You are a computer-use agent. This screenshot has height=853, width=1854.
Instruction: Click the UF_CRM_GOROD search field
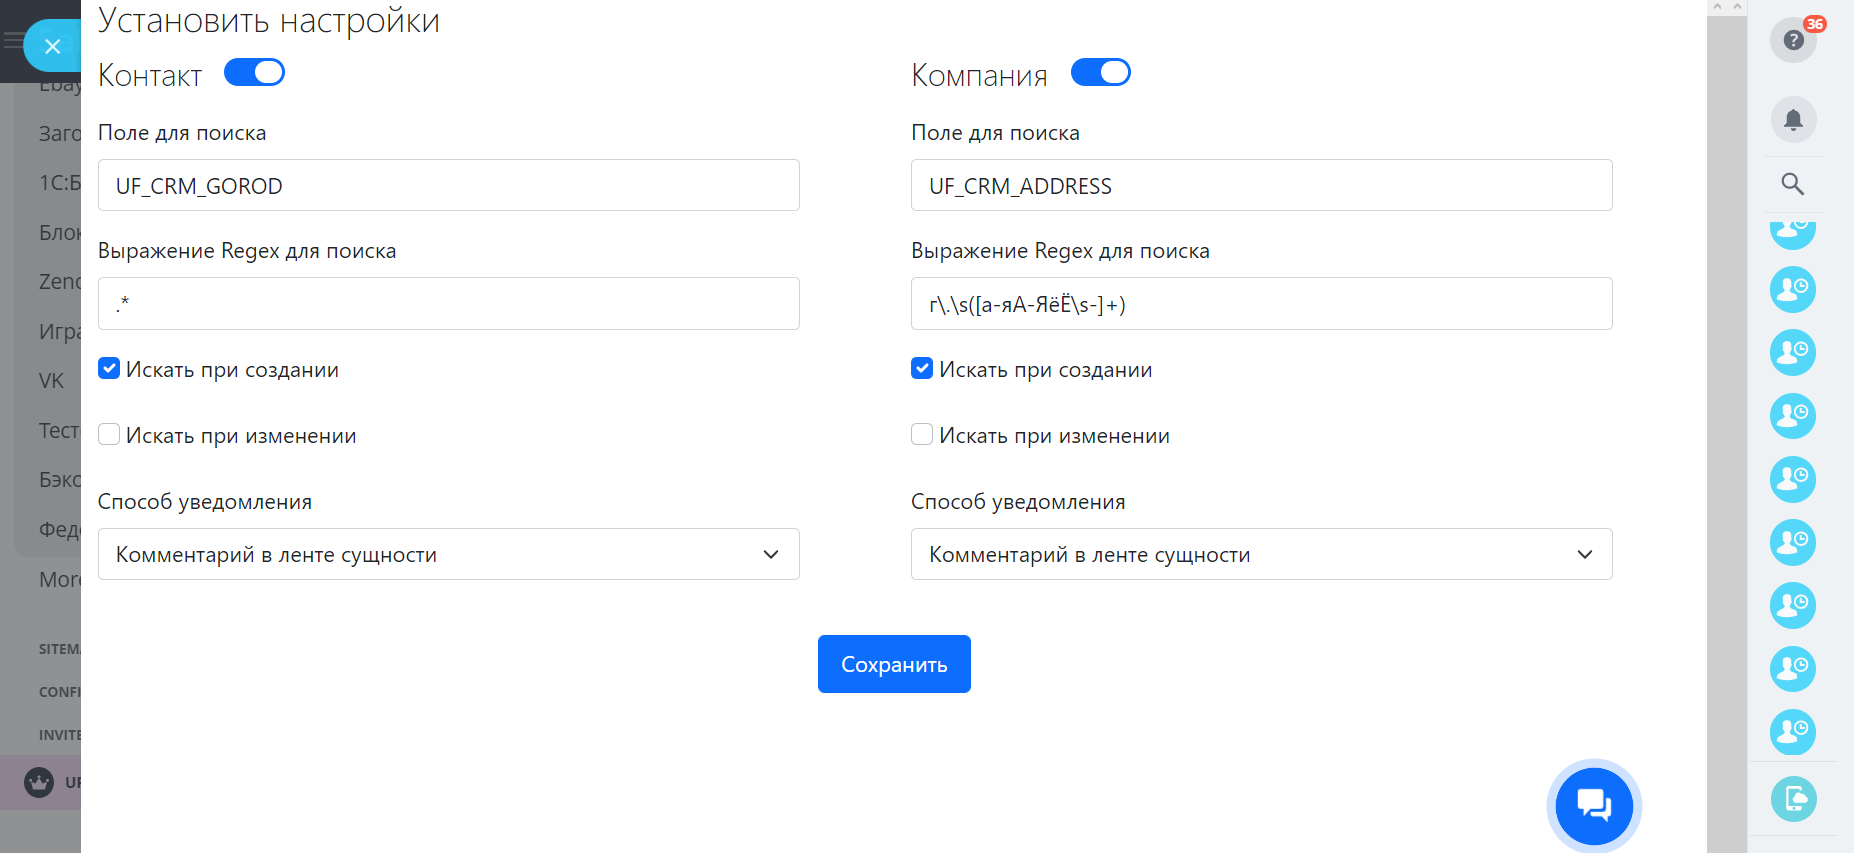(448, 185)
